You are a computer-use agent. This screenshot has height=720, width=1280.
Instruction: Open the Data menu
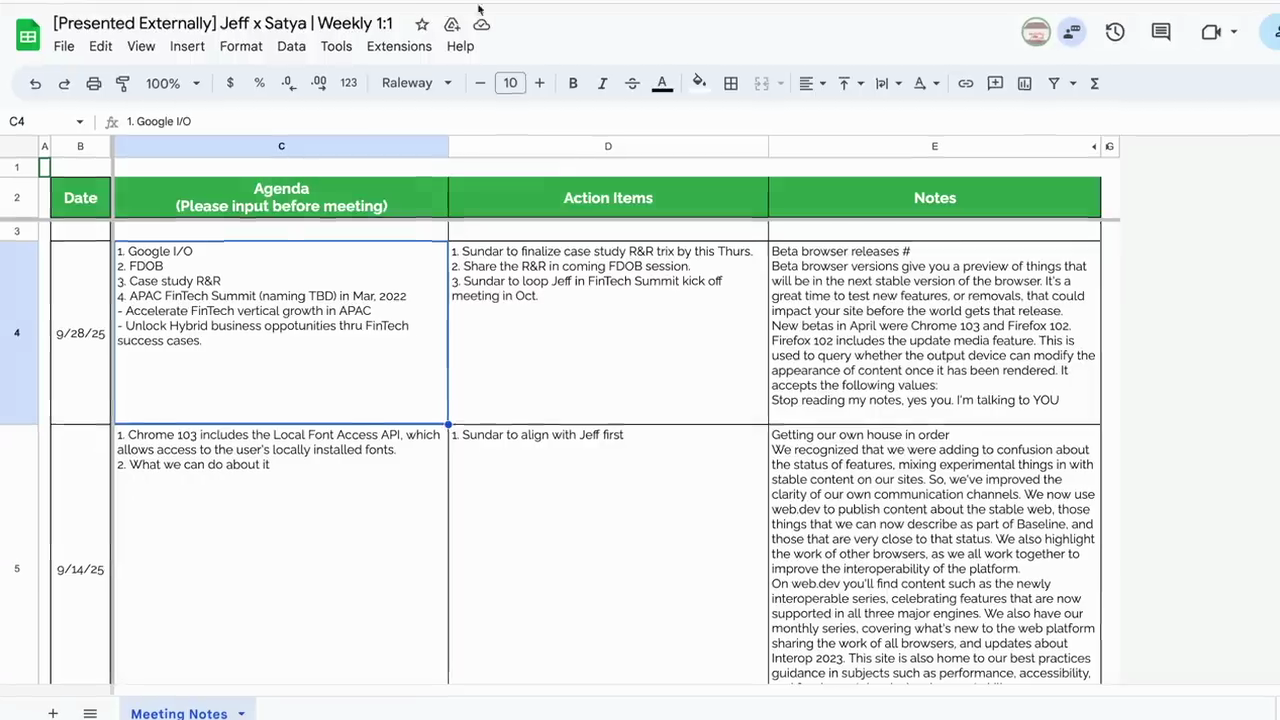pyautogui.click(x=291, y=46)
